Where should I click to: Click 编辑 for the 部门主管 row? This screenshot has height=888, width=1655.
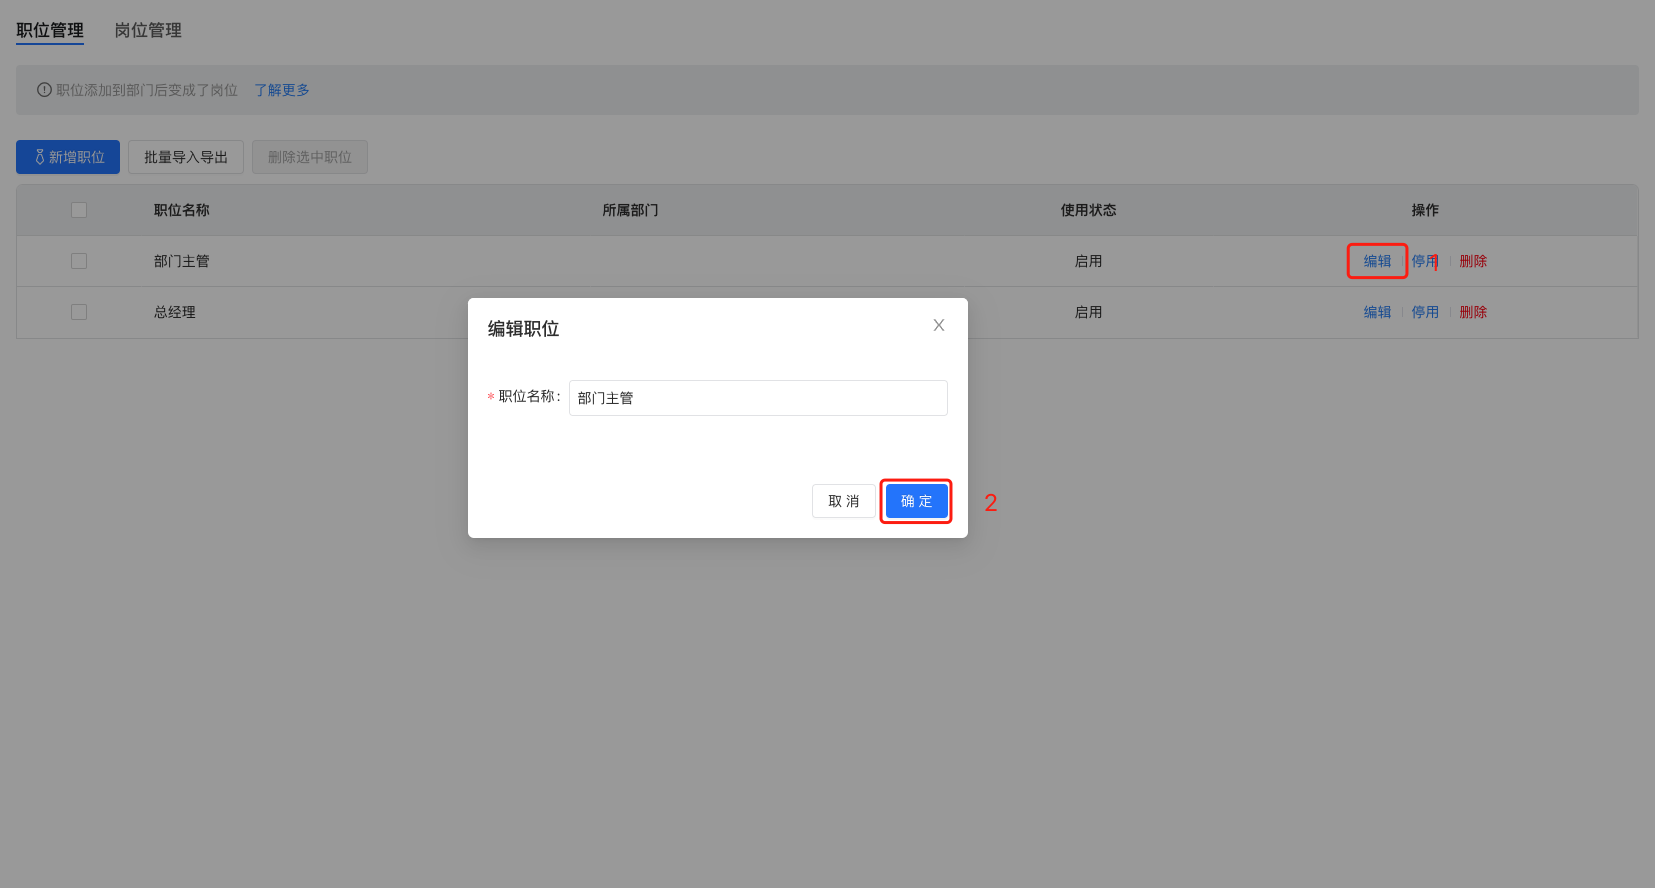(1377, 261)
